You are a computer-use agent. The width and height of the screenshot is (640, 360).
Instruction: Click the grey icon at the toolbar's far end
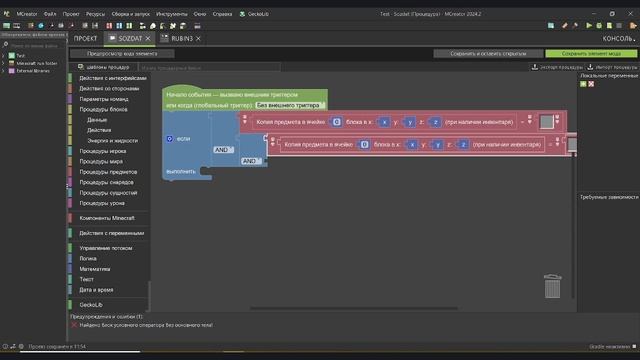click(197, 26)
